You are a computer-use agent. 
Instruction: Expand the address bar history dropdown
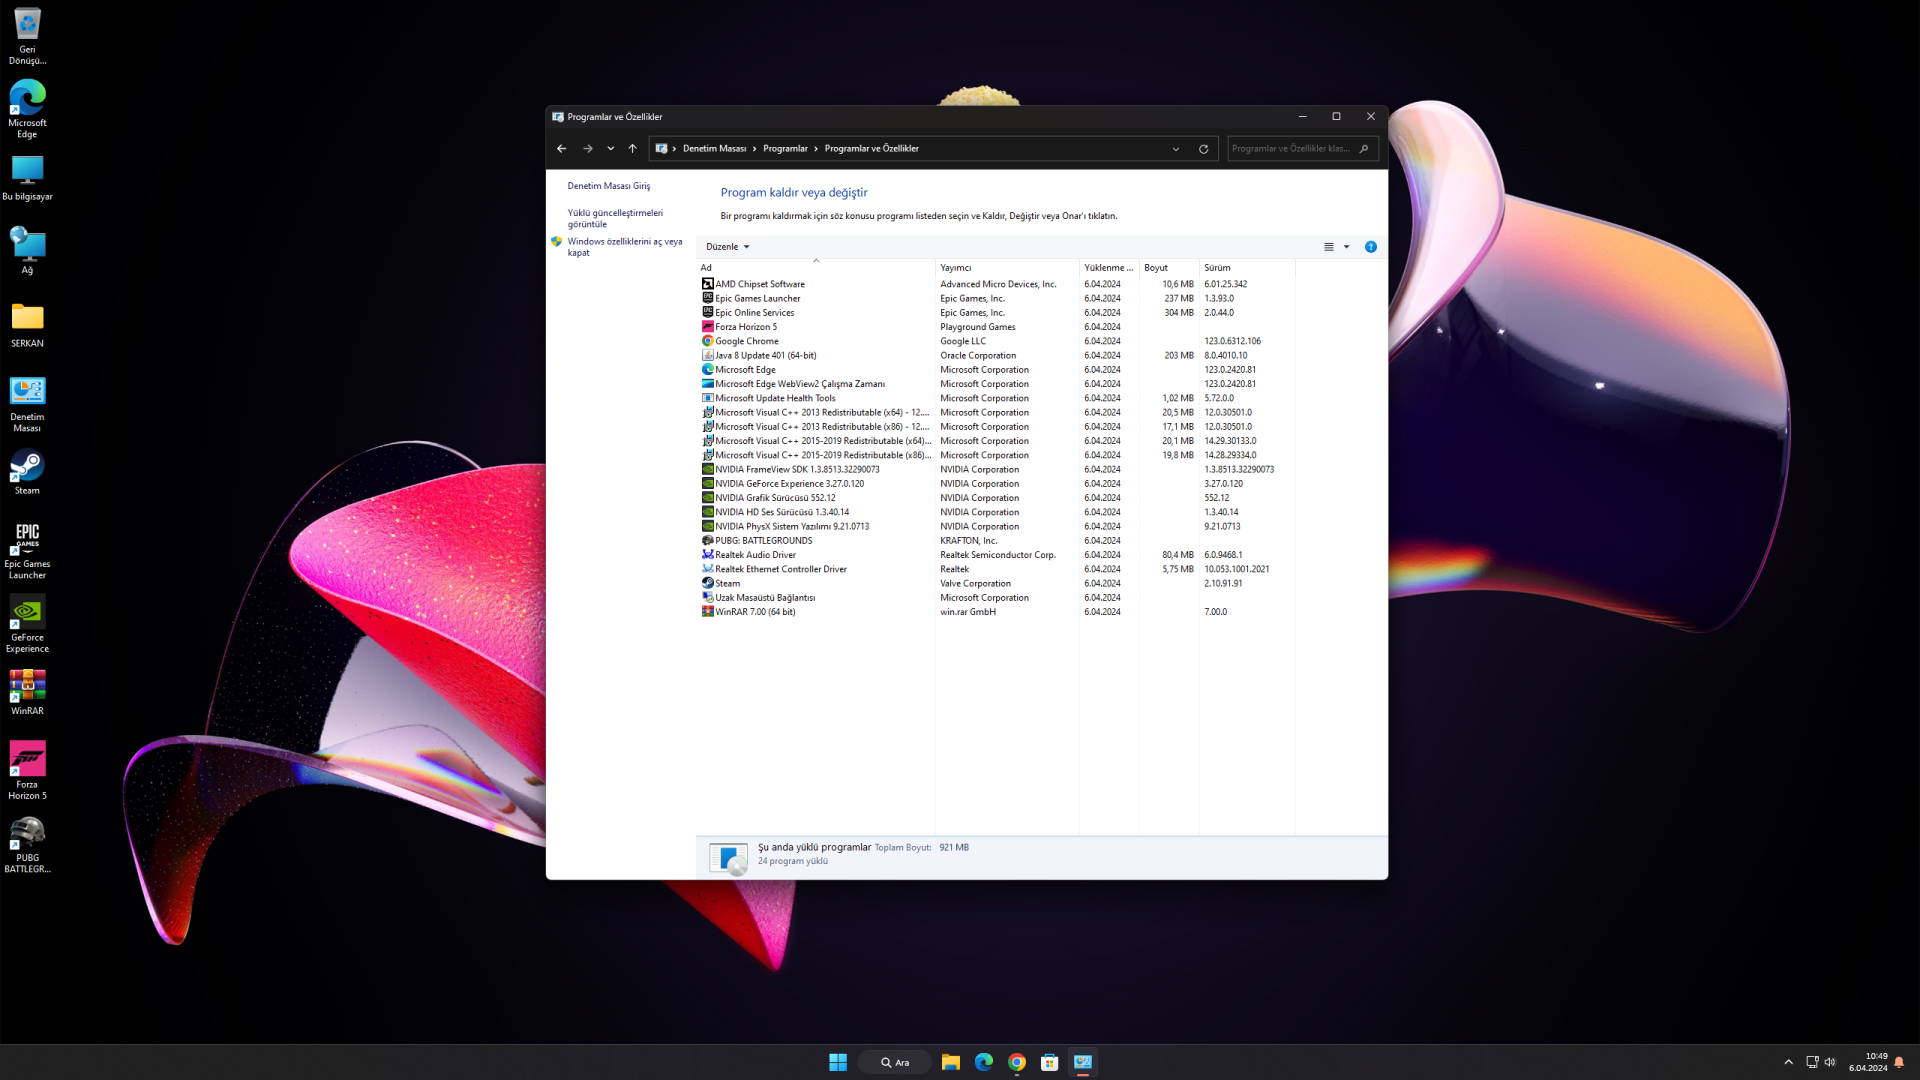(1176, 149)
